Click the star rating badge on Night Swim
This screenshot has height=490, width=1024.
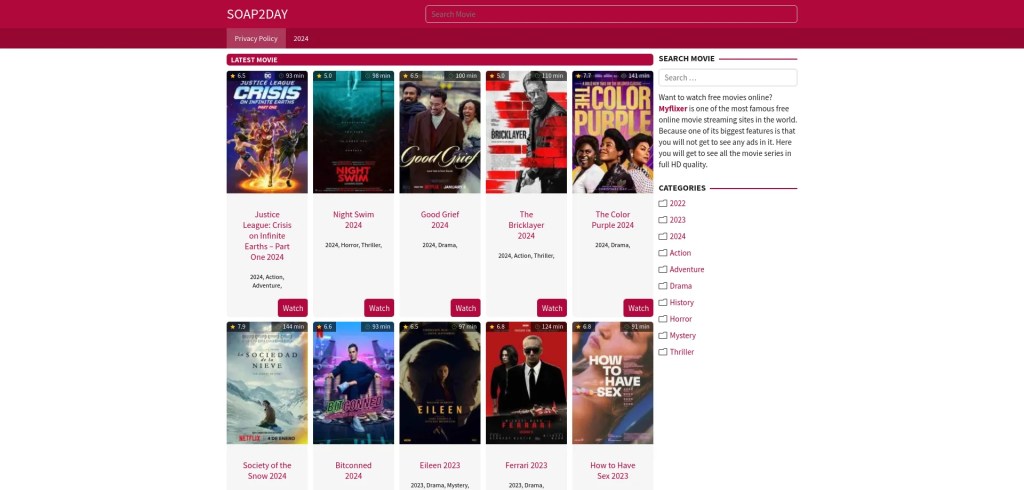[x=323, y=76]
